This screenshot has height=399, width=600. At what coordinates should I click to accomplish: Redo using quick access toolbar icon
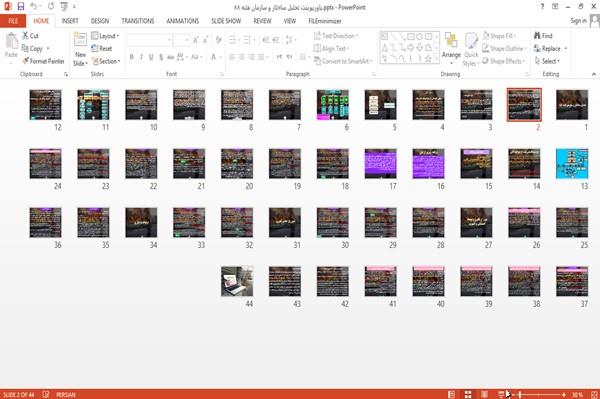[x=51, y=7]
